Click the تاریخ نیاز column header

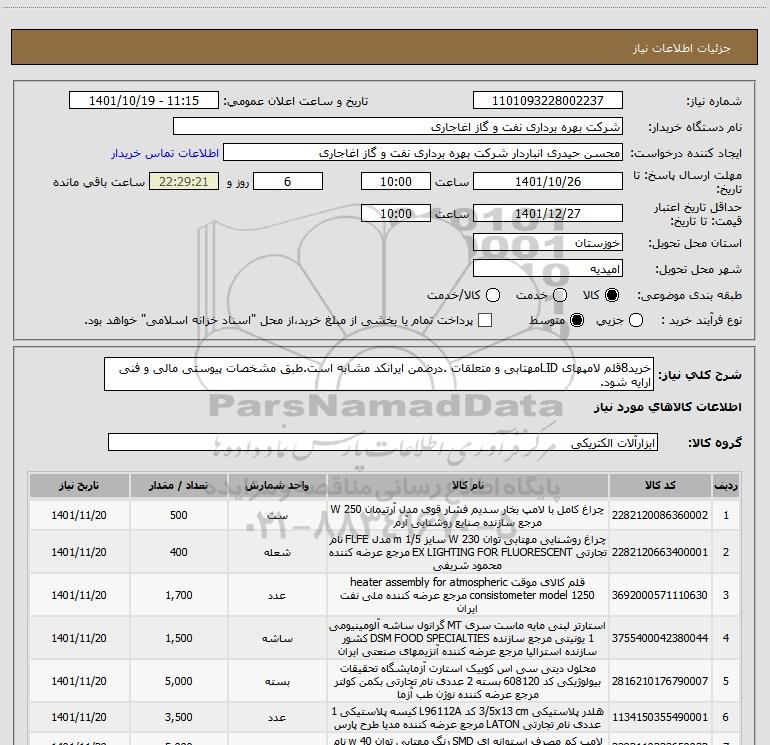click(79, 485)
